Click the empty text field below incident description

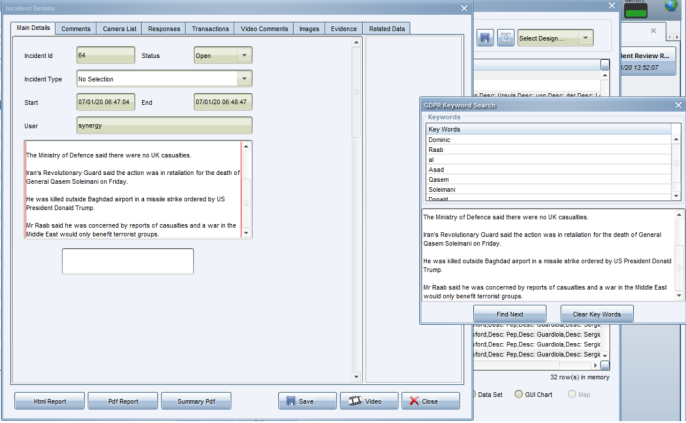[x=127, y=261]
